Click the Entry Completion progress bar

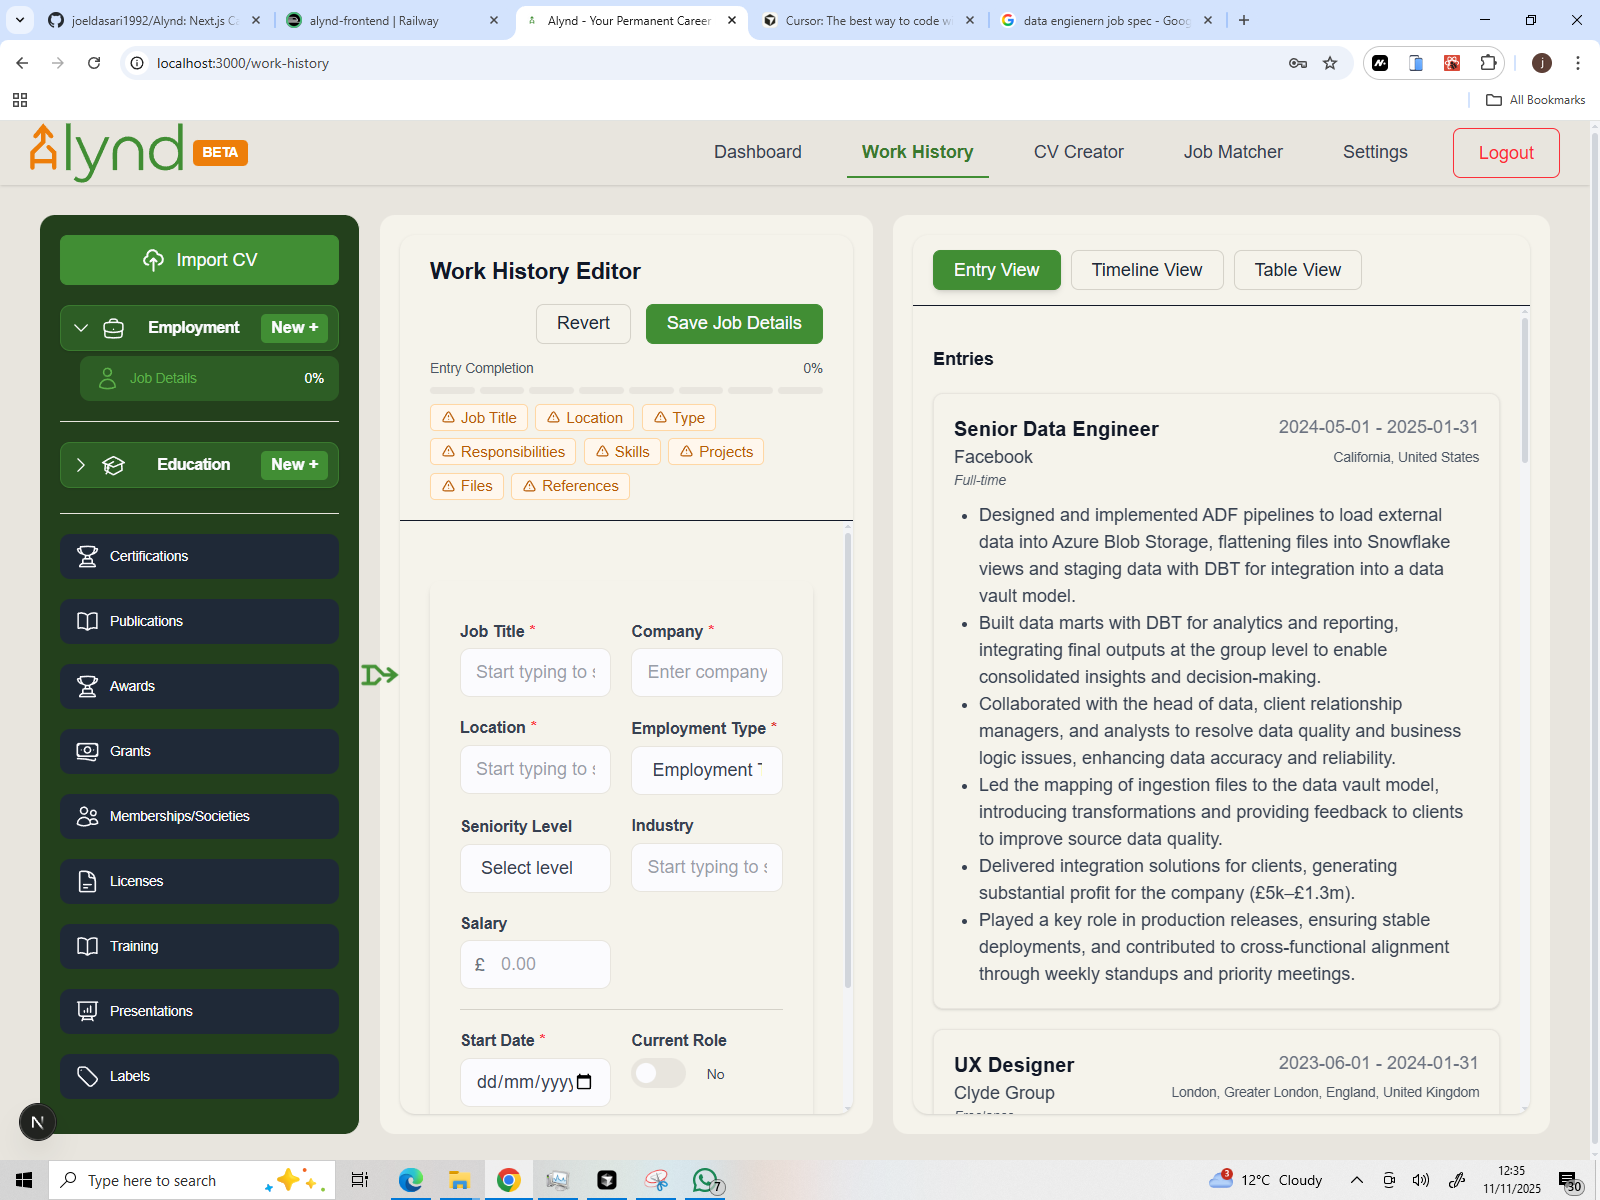pos(625,390)
